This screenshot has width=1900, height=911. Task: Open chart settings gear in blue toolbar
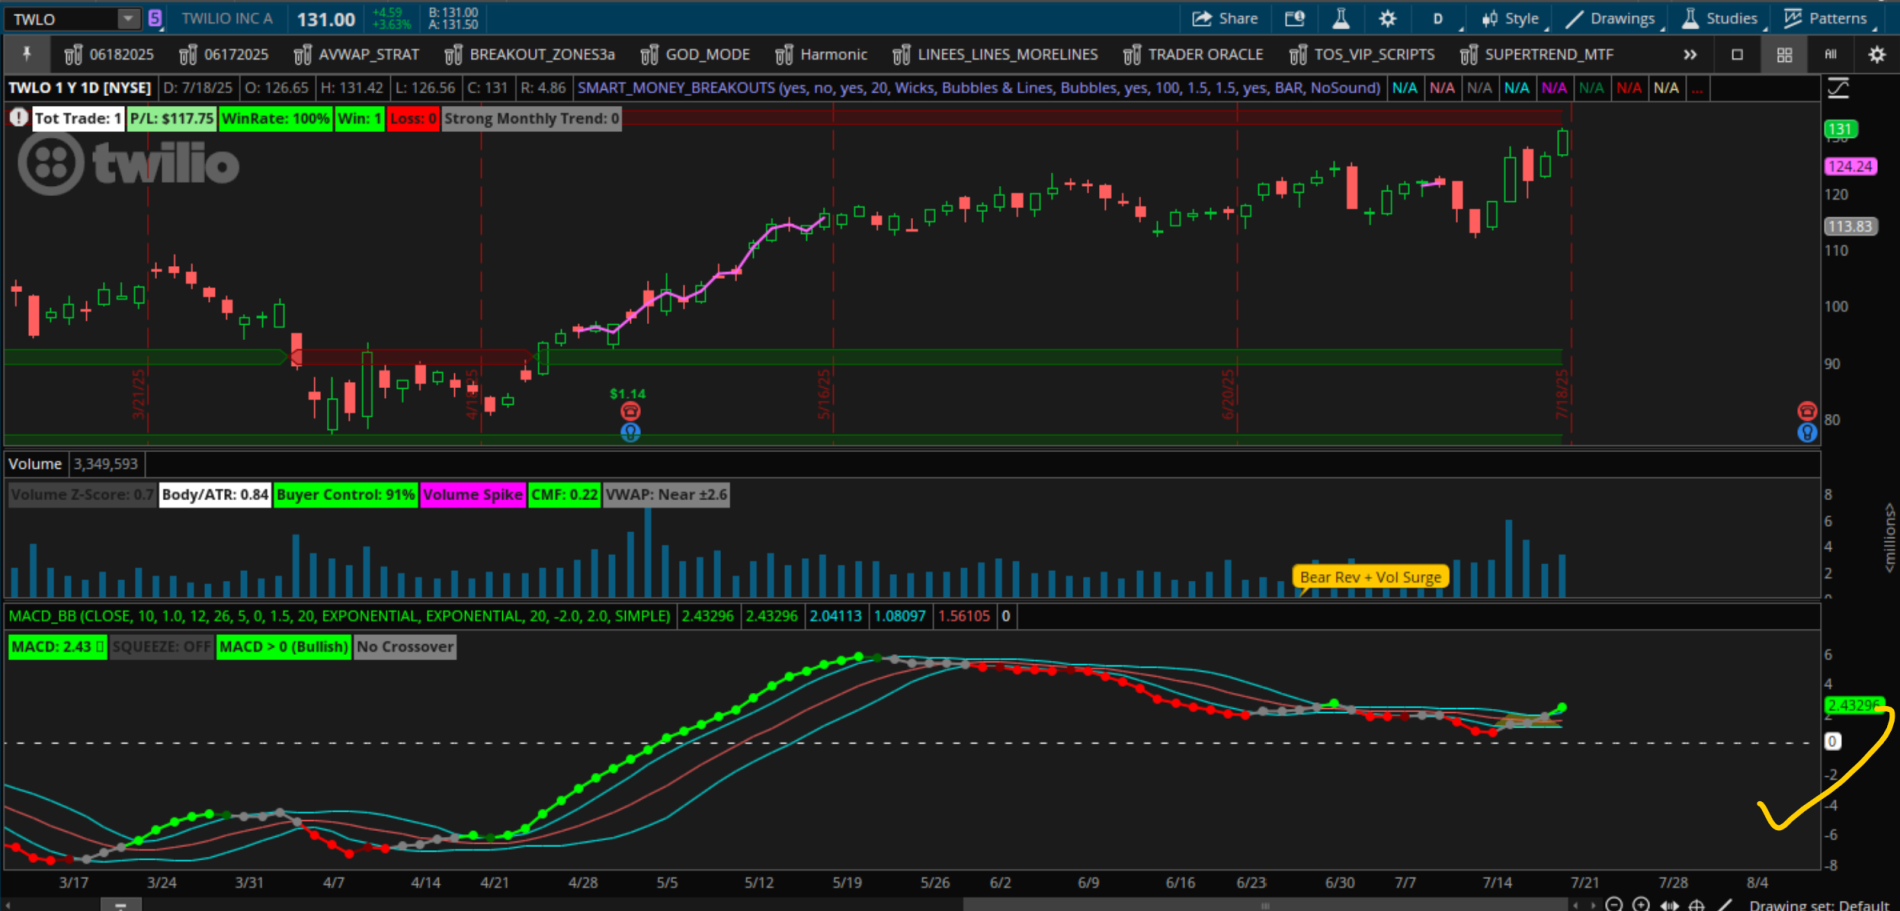click(x=1387, y=18)
